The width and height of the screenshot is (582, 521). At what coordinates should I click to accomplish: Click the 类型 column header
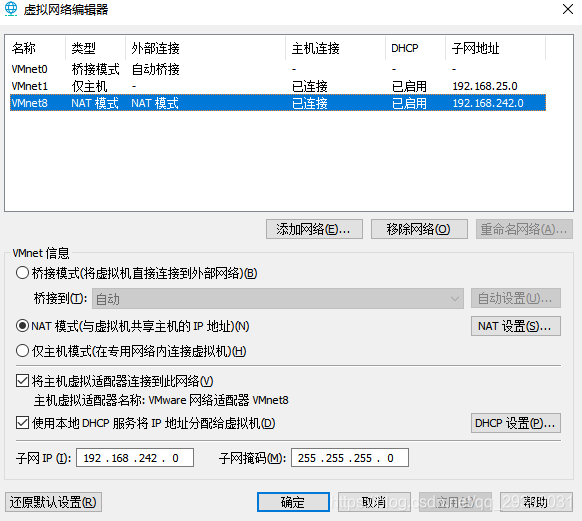click(x=95, y=48)
